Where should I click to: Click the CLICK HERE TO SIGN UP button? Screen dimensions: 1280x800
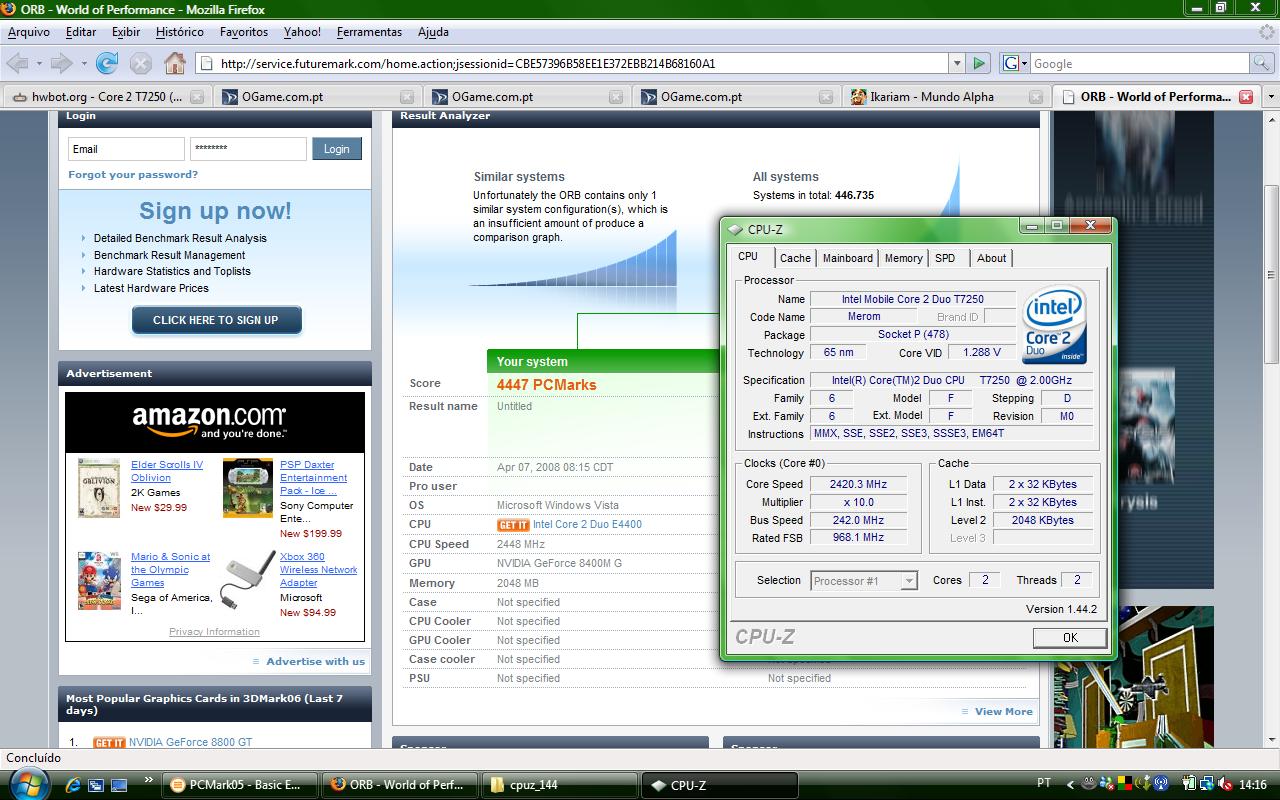(216, 320)
